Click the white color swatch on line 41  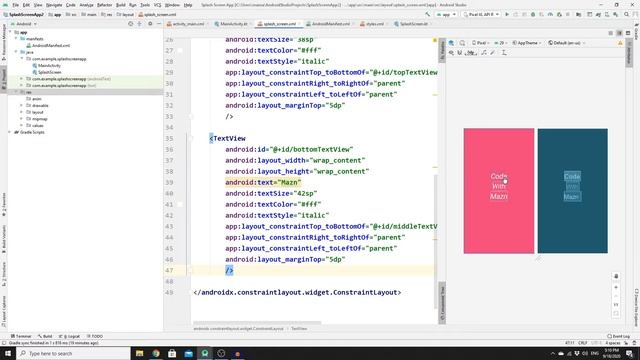point(180,204)
